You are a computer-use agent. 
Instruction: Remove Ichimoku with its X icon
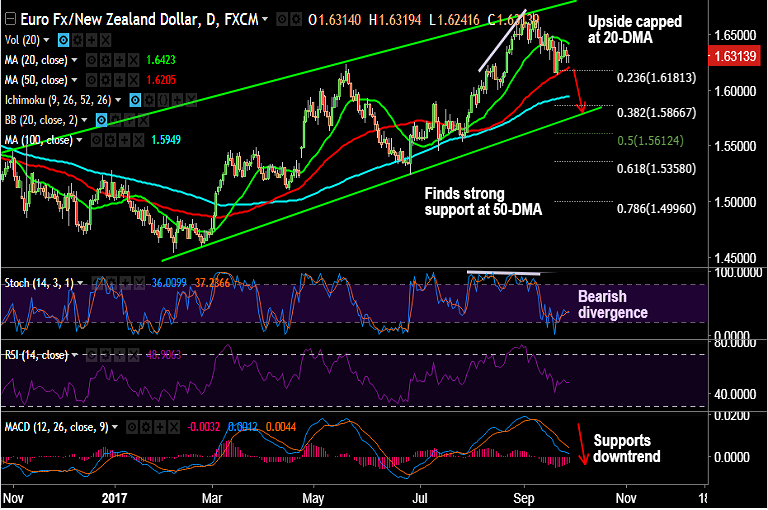(192, 100)
